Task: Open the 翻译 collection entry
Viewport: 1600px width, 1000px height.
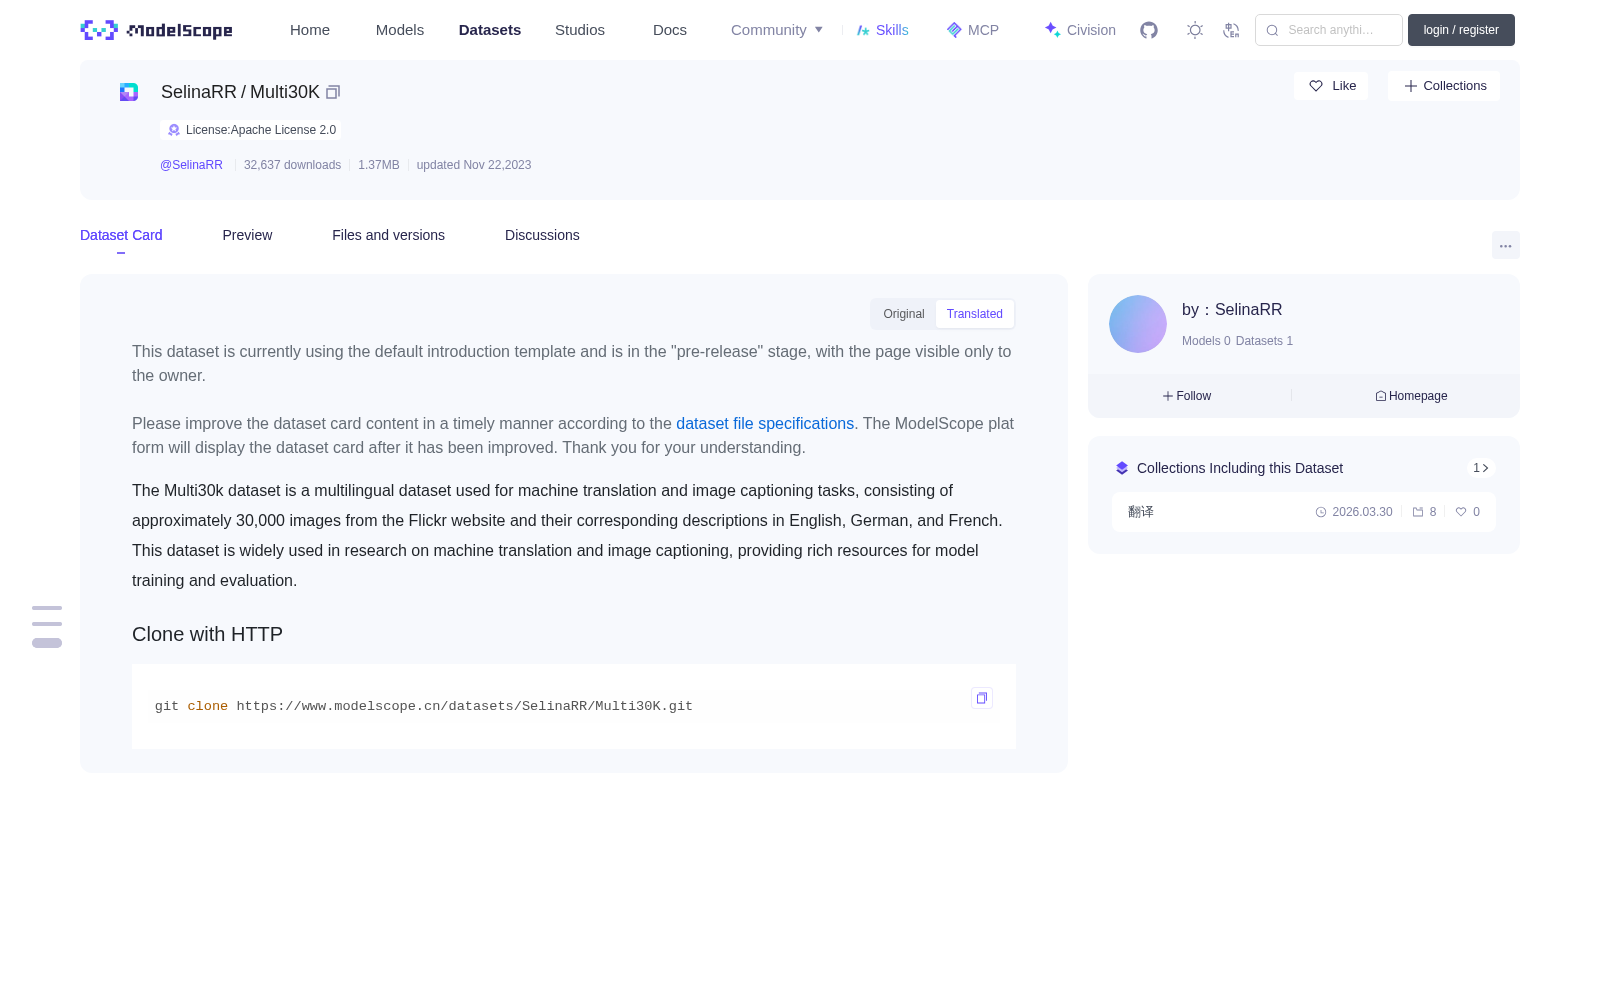Action: pos(1304,512)
